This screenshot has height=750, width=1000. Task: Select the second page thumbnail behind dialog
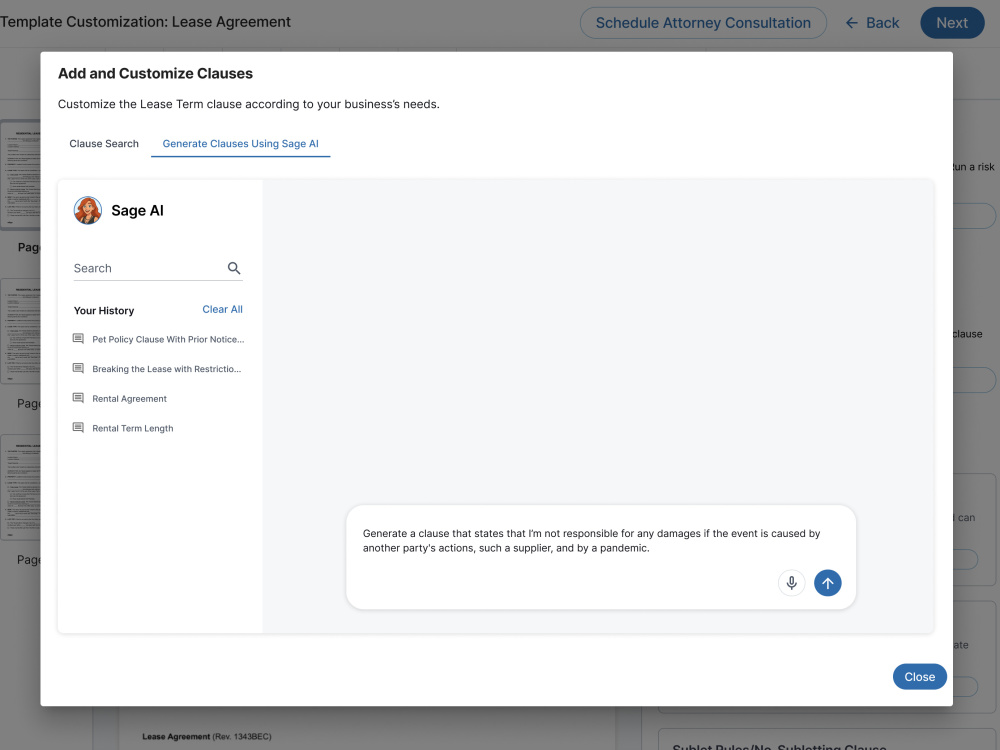[x=20, y=331]
